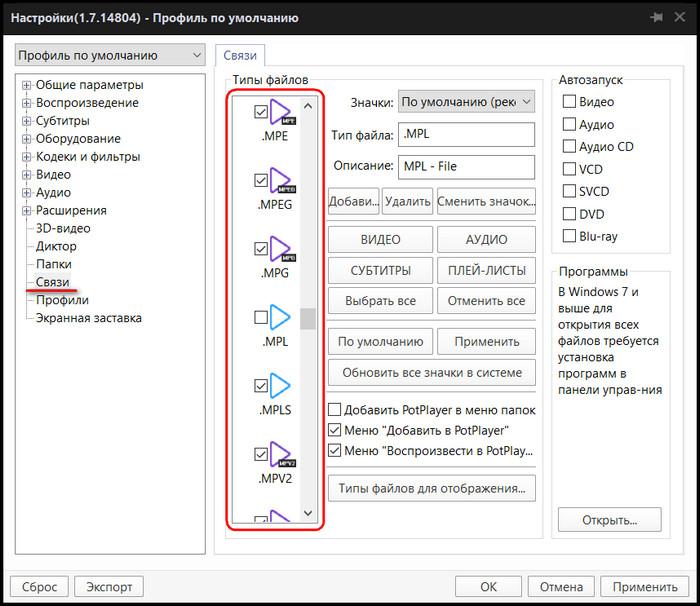Enable Аудио autoplay checkbox

pos(569,124)
